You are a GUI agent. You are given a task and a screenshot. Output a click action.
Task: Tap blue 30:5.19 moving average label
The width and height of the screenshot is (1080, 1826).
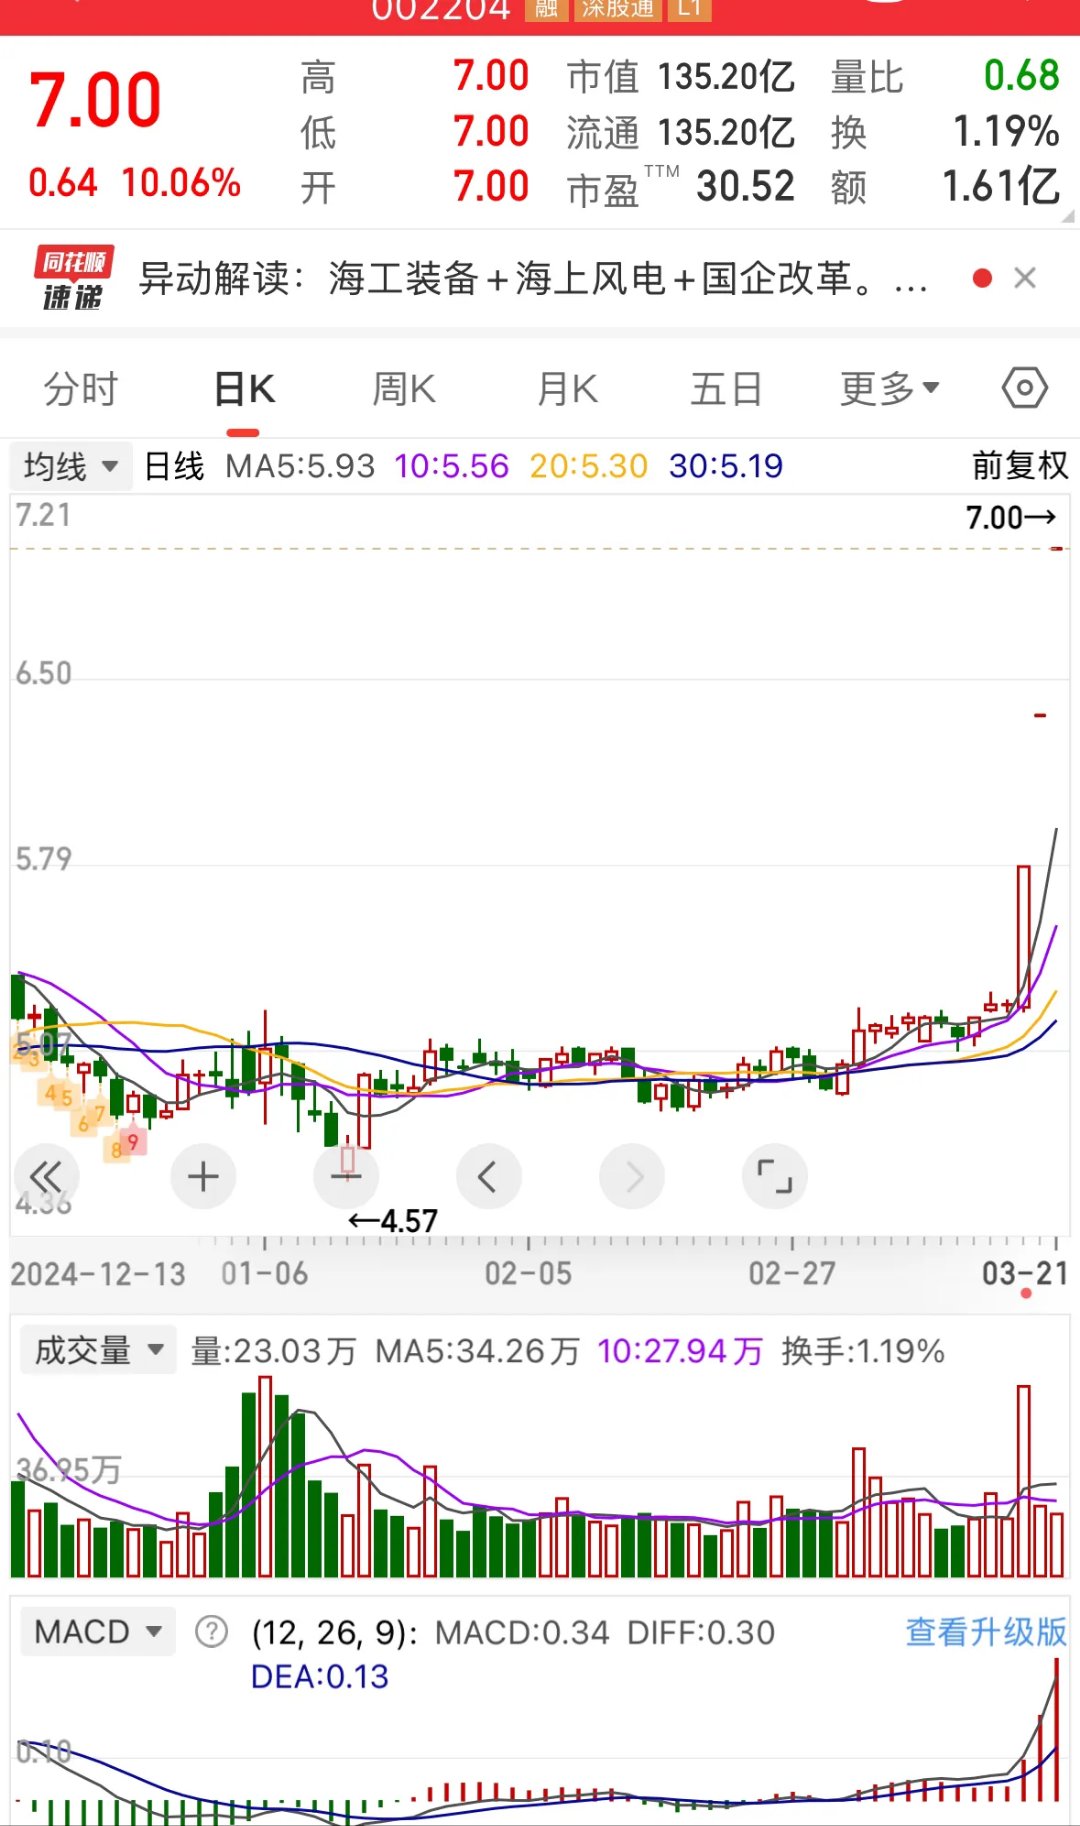coord(726,466)
